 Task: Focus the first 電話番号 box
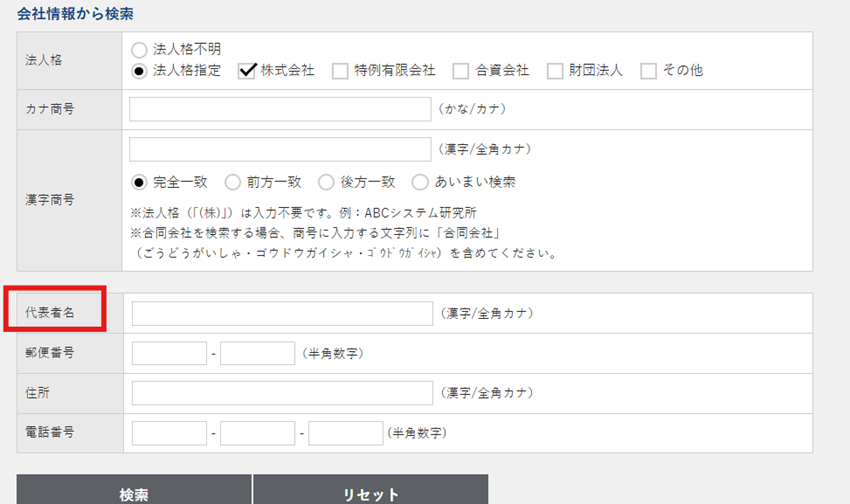169,433
